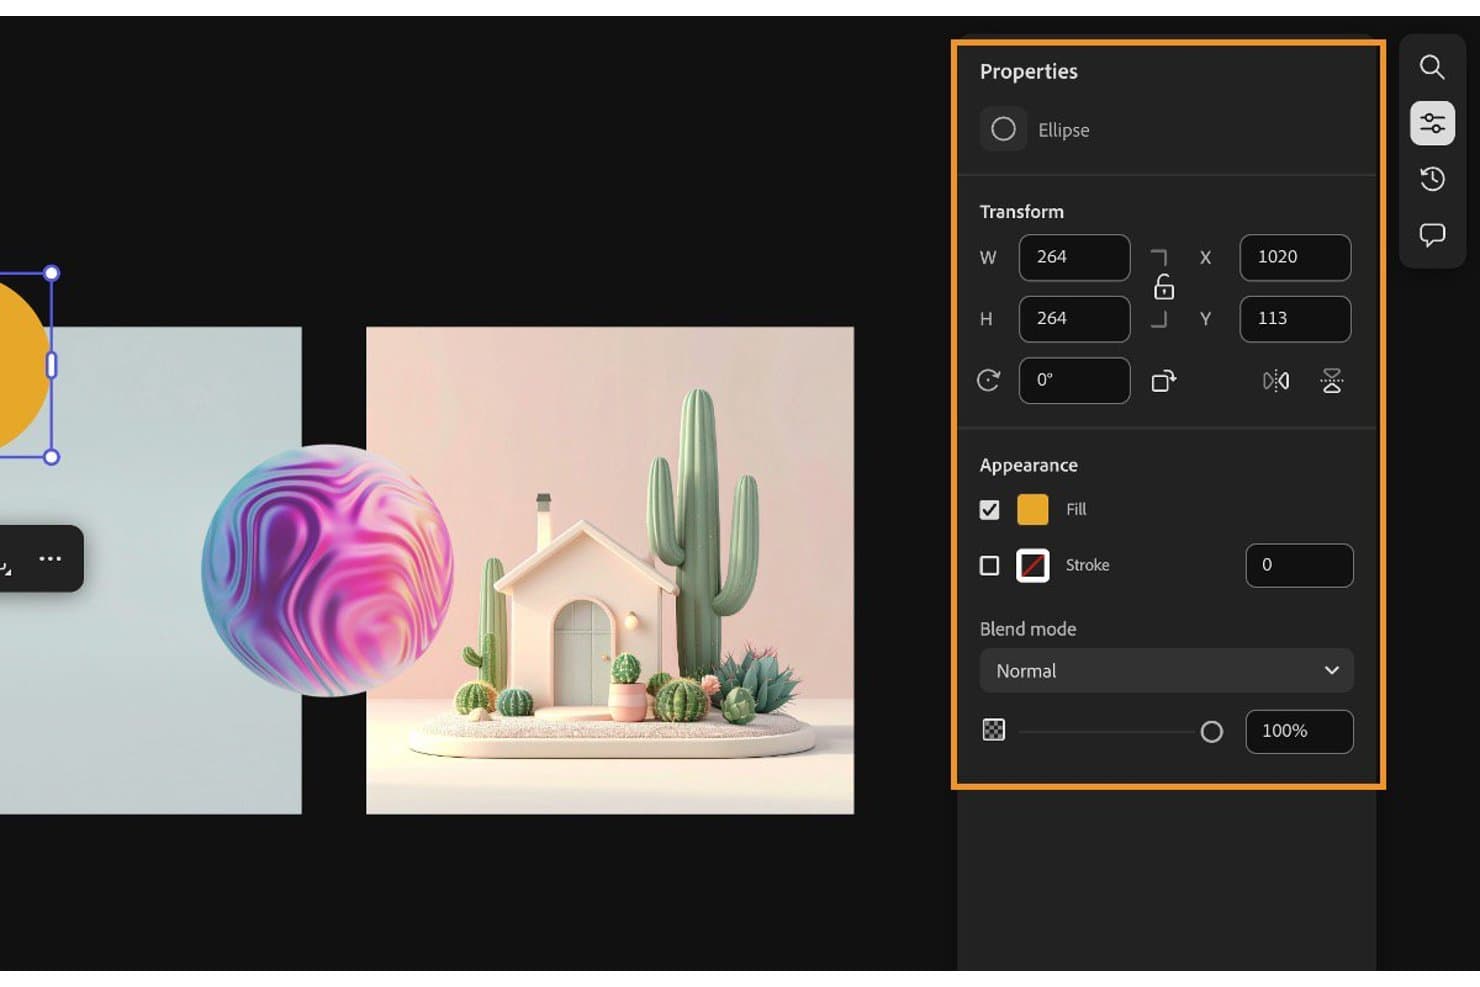Click the Stroke label text
Viewport: 1480px width, 987px height.
pos(1087,565)
